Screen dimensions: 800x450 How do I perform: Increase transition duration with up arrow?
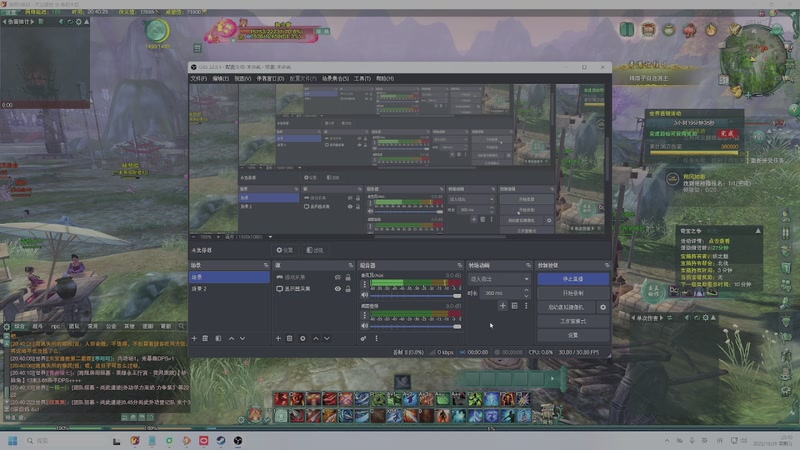click(x=526, y=291)
